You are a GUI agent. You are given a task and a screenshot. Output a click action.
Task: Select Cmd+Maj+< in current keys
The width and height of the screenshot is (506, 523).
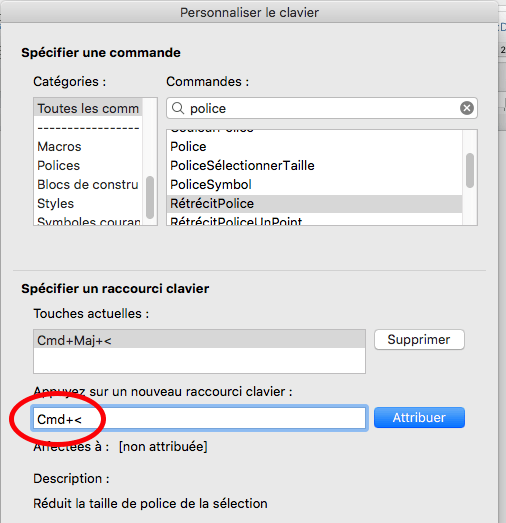click(199, 340)
